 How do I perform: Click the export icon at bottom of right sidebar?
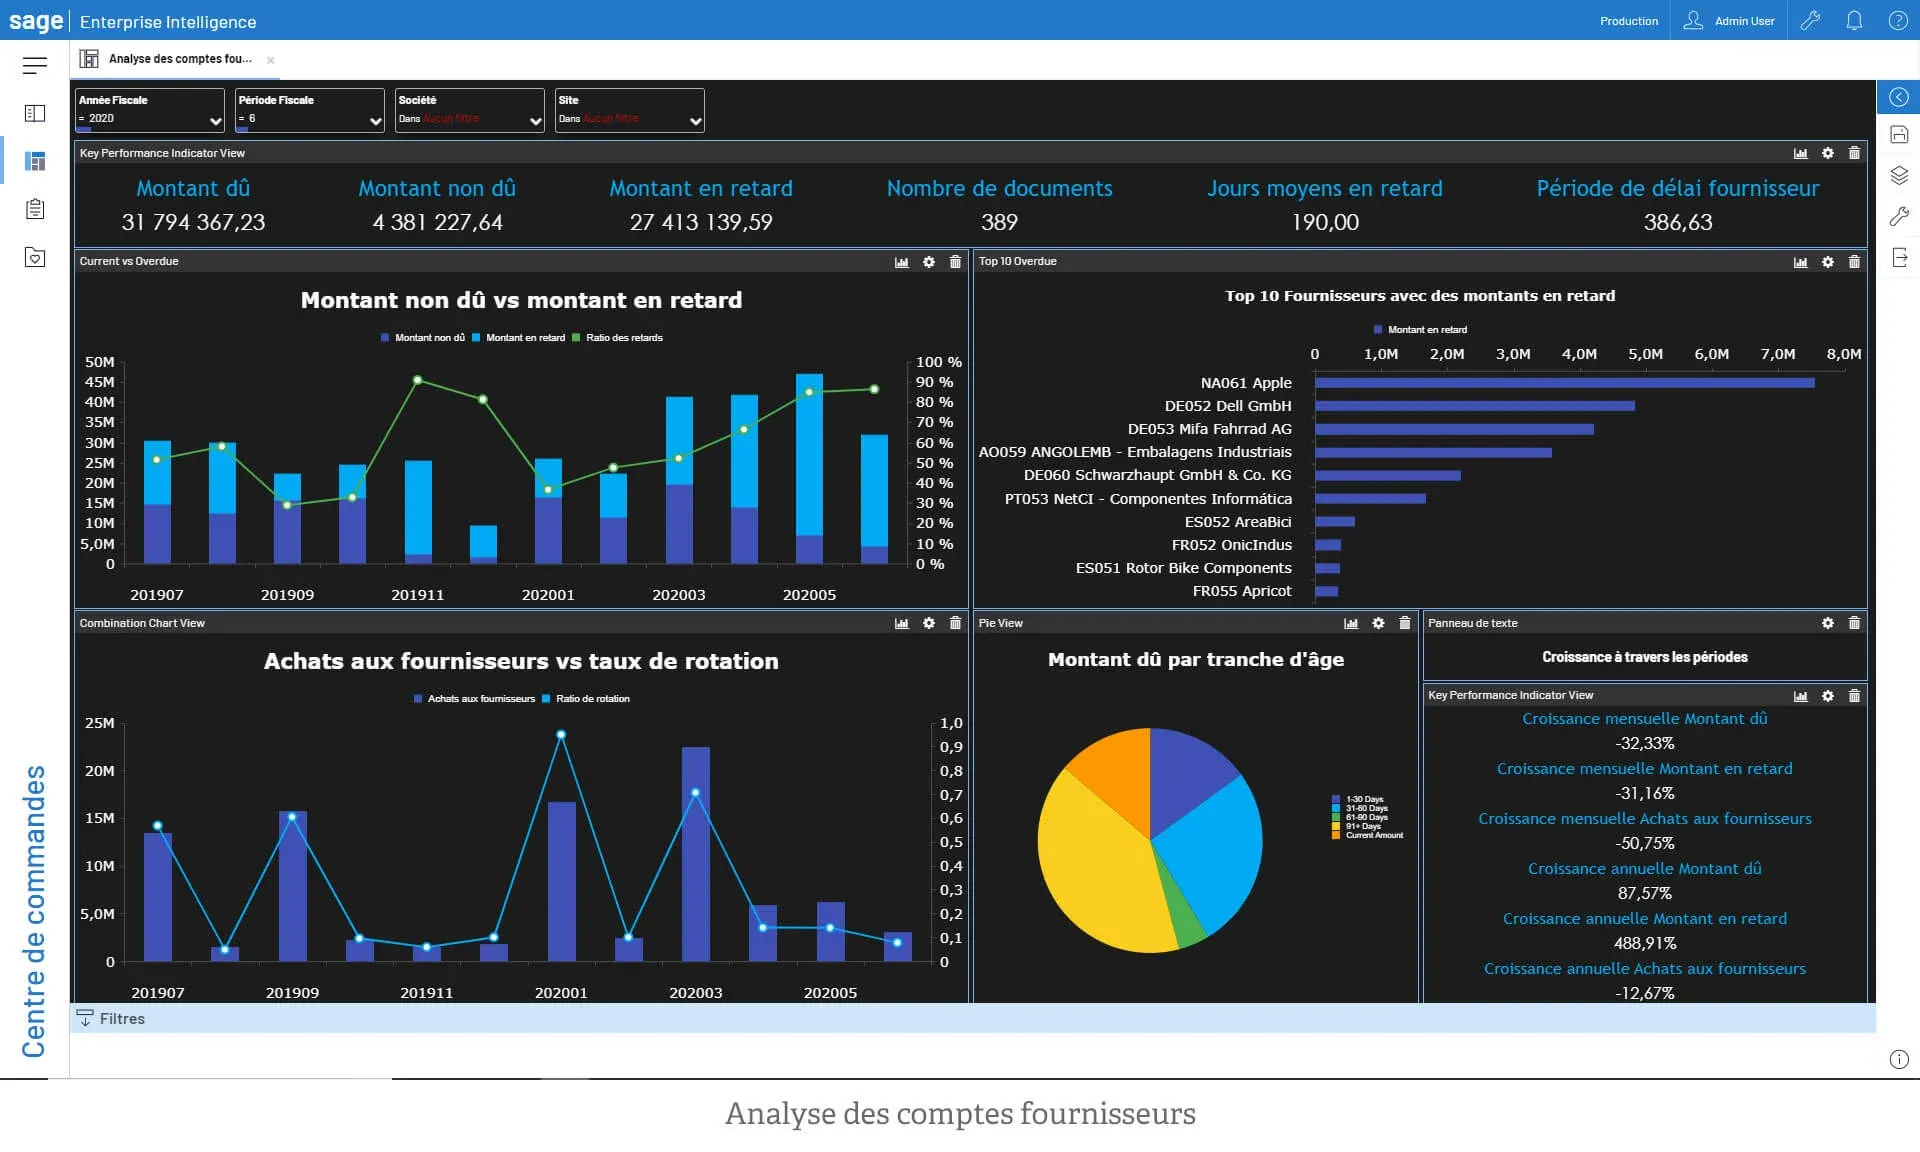(x=1899, y=258)
